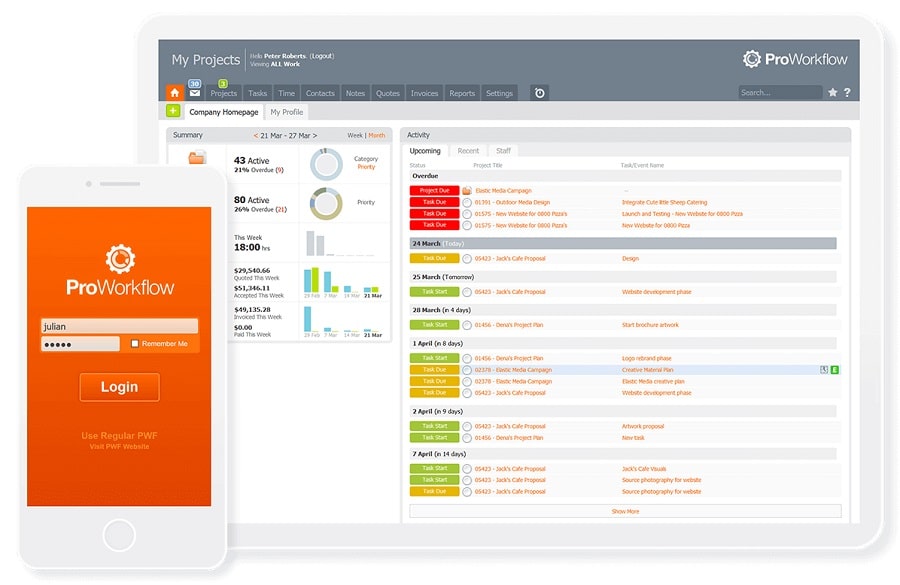
Task: Click the orange folder icon in Summary
Action: point(197,156)
